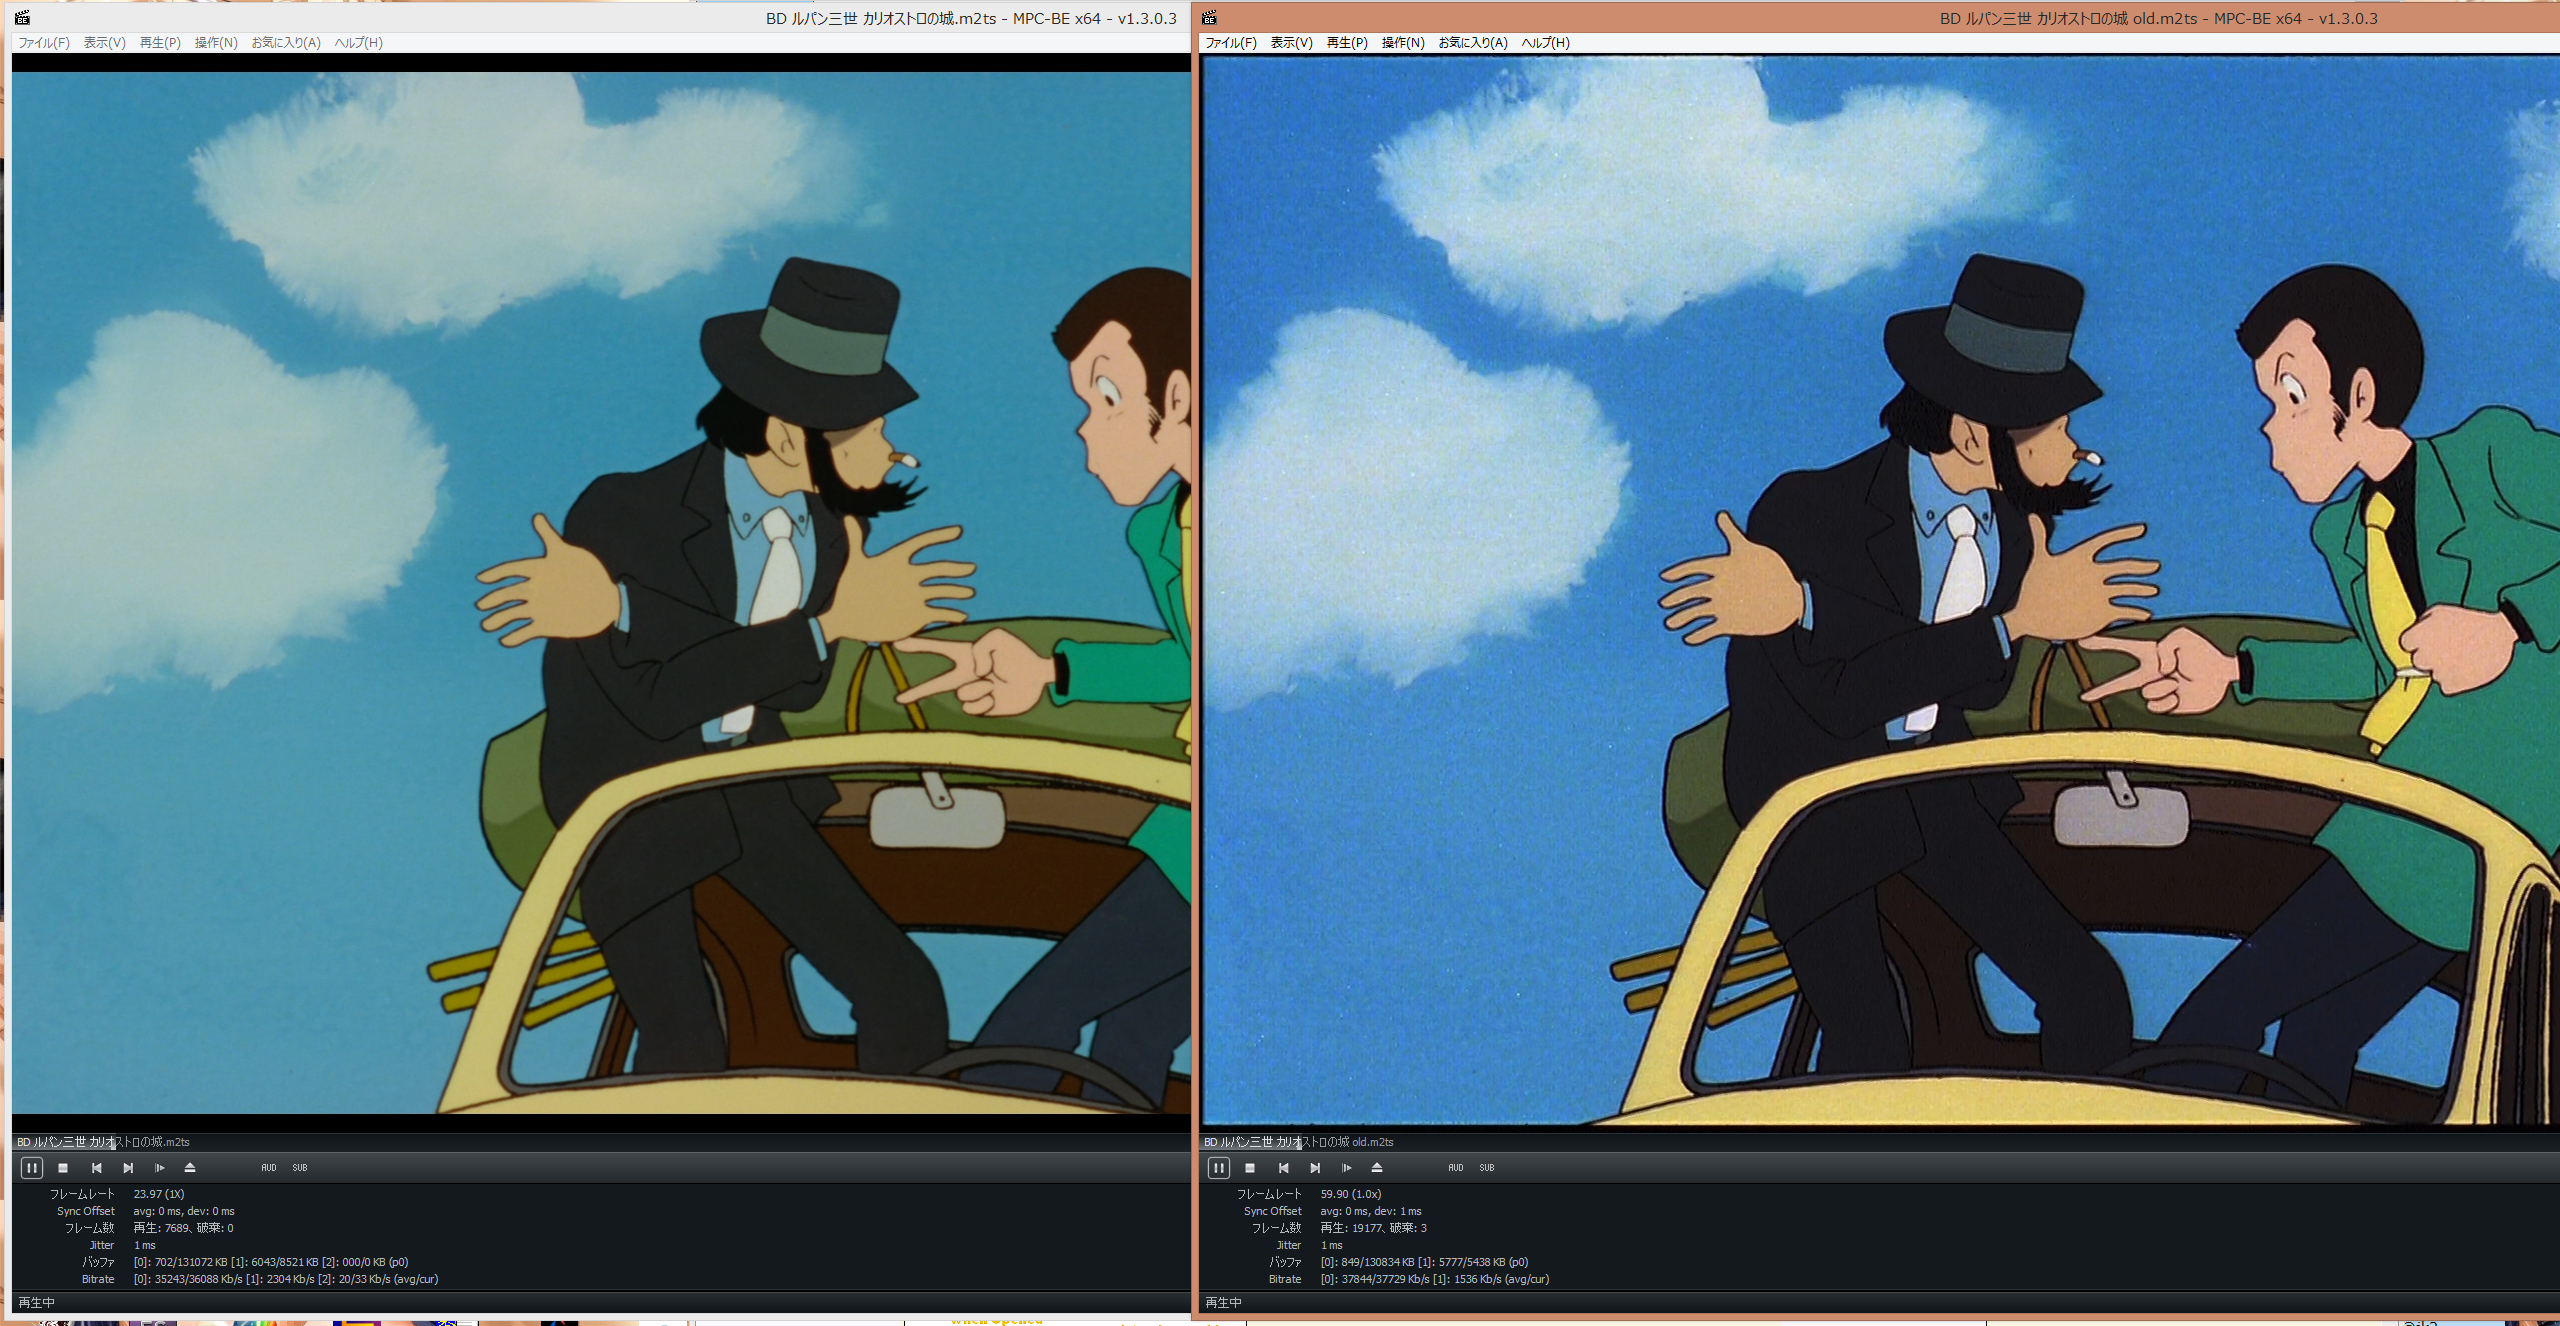The height and width of the screenshot is (1326, 2560).
Task: Open ヘルプ(H) menu in the right window
Action: click(1545, 43)
